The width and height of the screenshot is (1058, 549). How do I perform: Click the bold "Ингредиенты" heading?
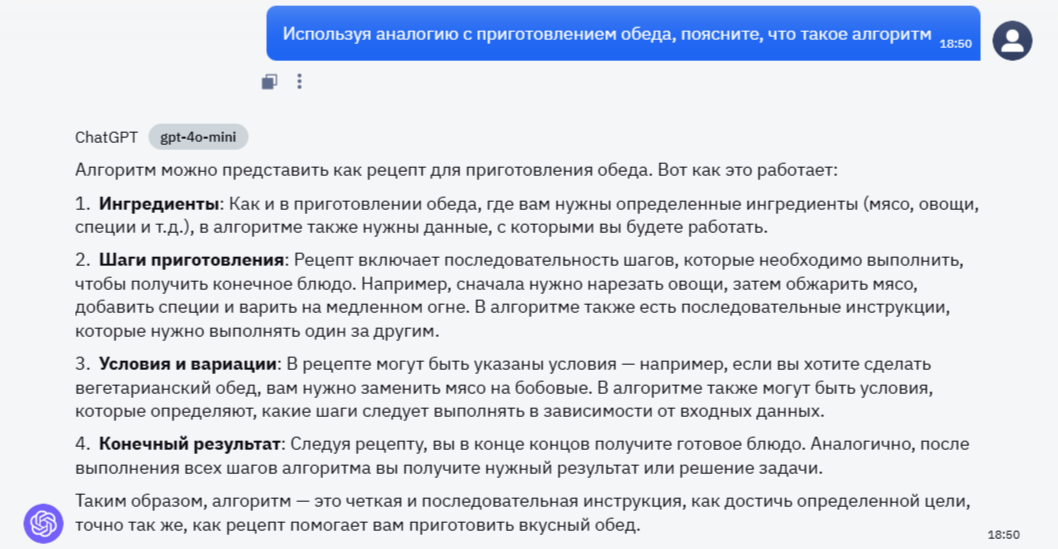pos(159,204)
